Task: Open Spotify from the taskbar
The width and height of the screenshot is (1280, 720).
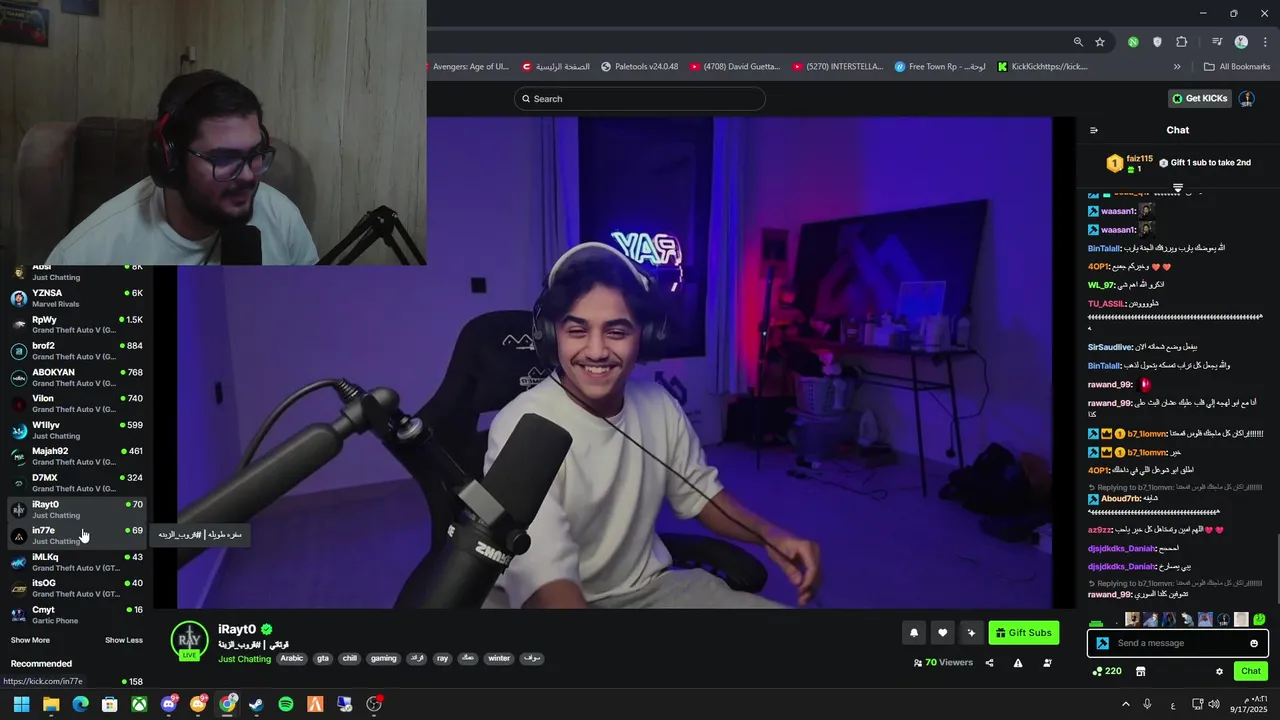Action: tap(286, 704)
